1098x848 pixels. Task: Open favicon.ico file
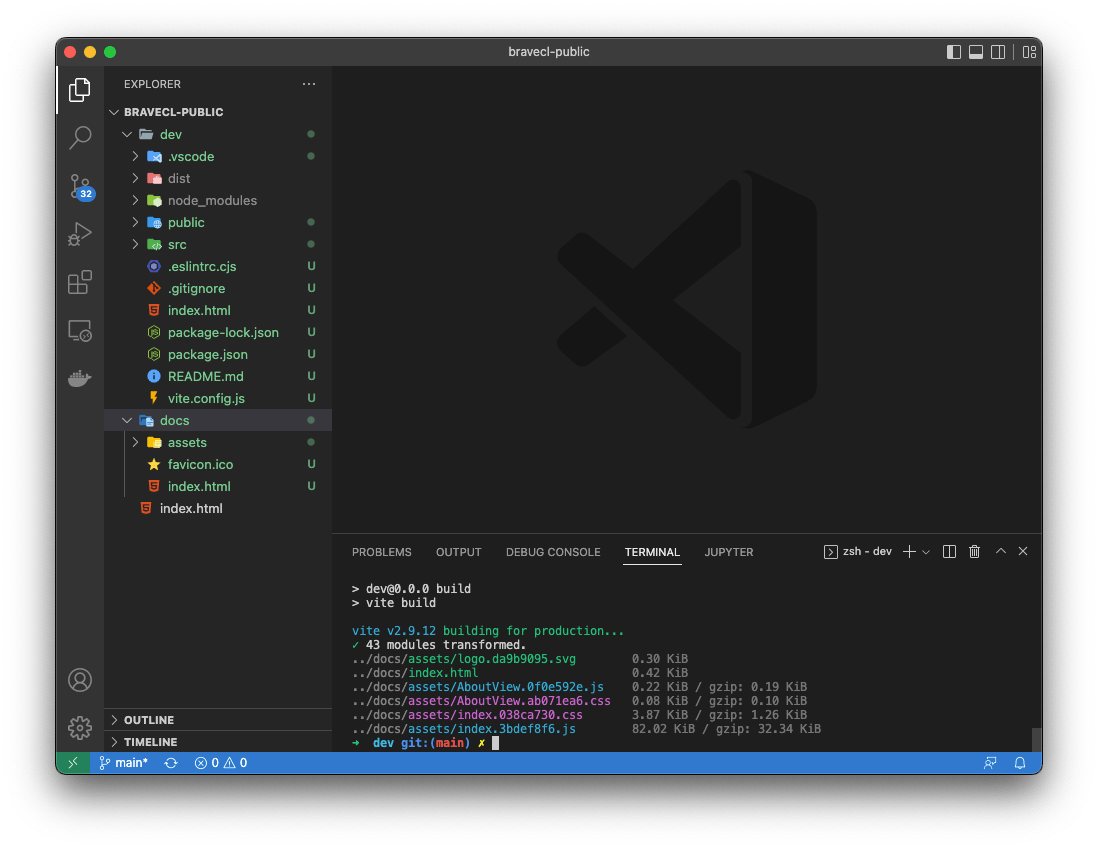218,464
